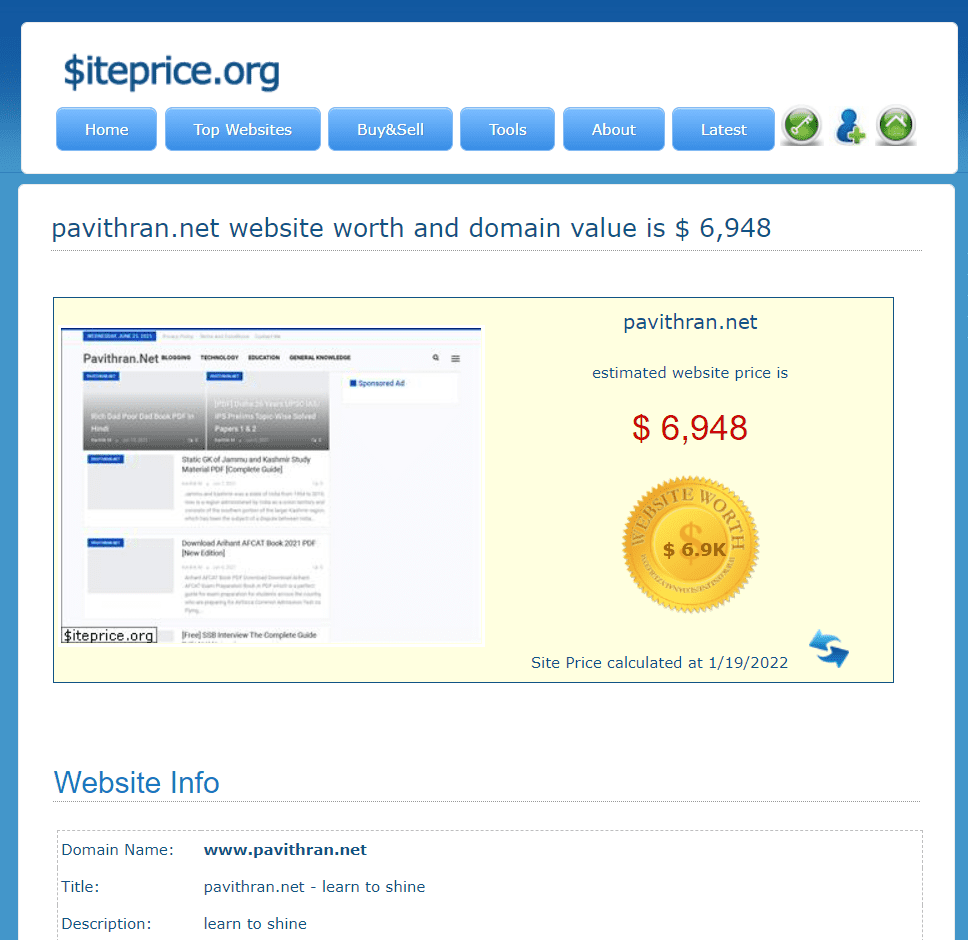Click the green key login icon

801,127
